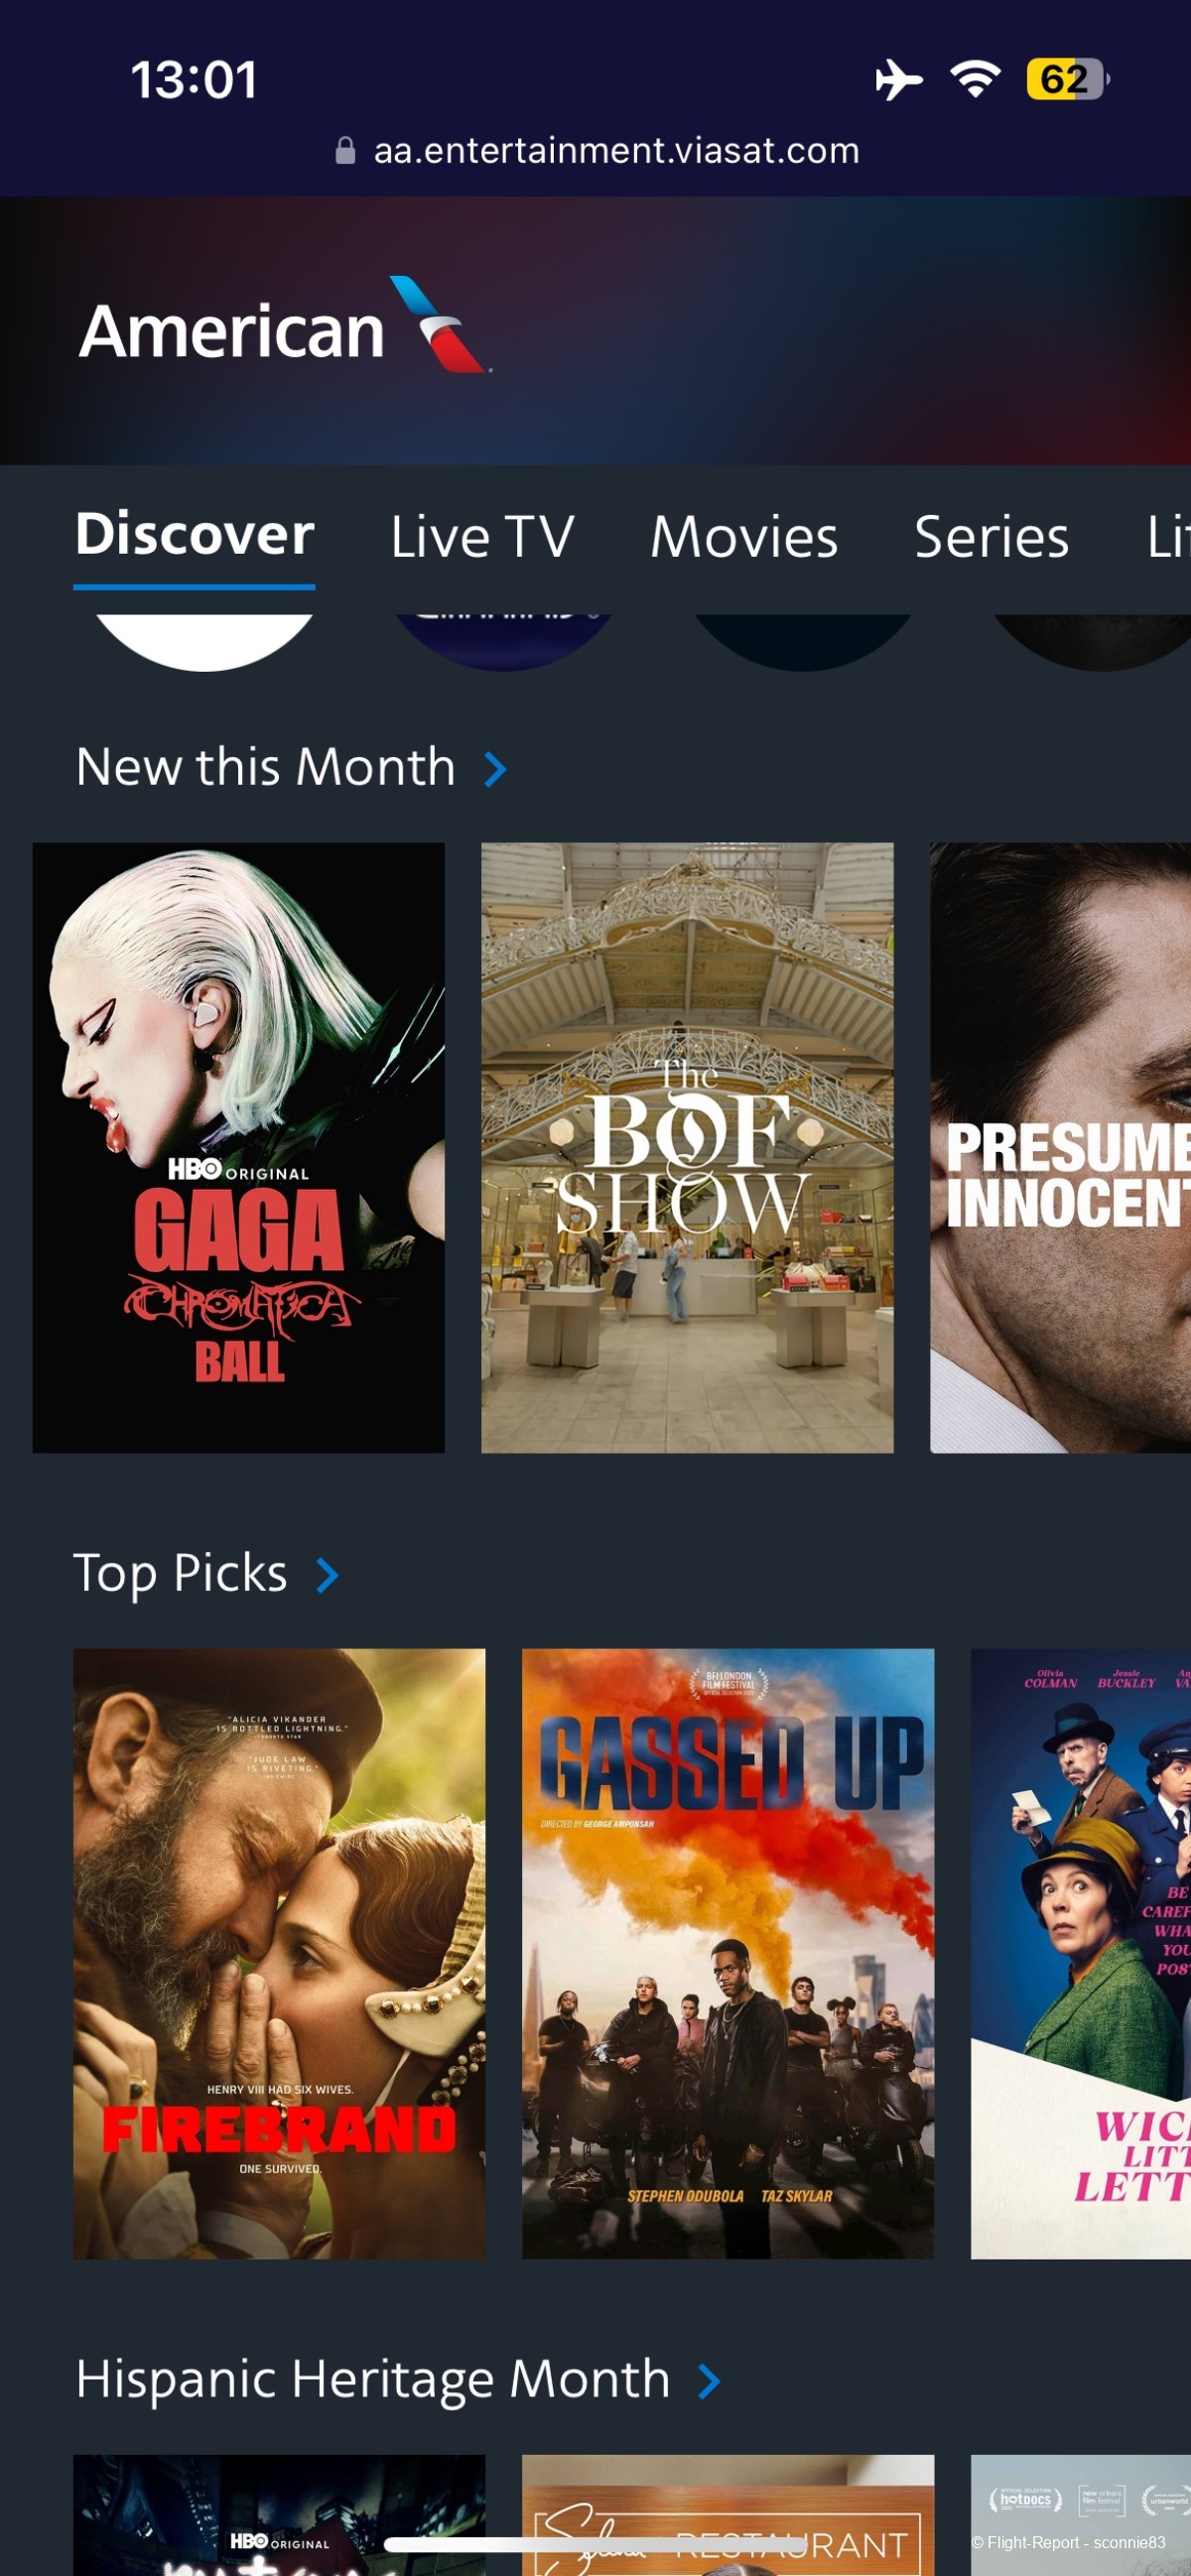Select the Discover tab
1191x2576 pixels.
pyautogui.click(x=194, y=535)
